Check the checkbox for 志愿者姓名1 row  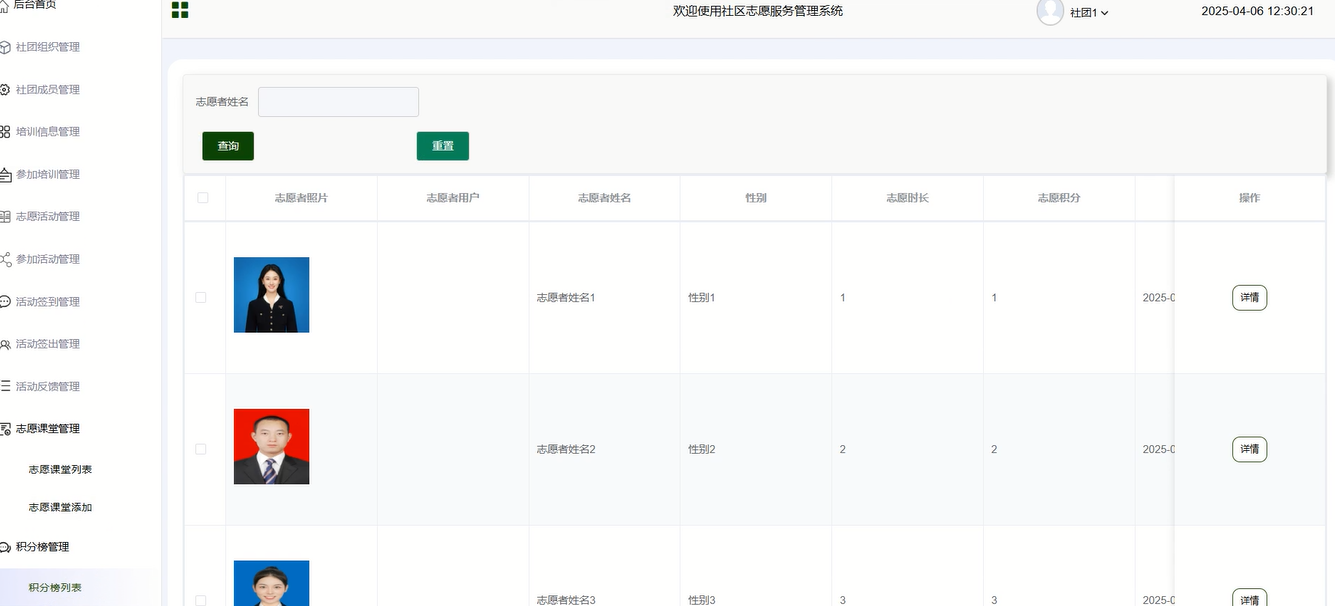[x=201, y=298]
